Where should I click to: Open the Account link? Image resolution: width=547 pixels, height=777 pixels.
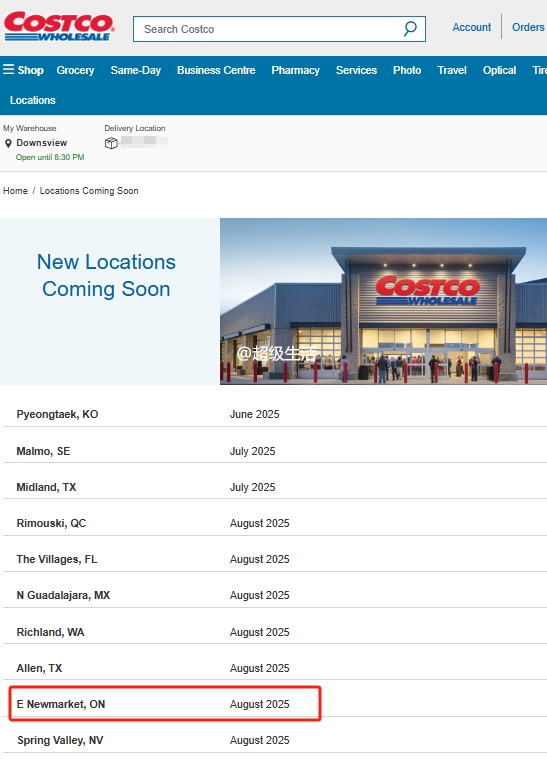point(471,27)
